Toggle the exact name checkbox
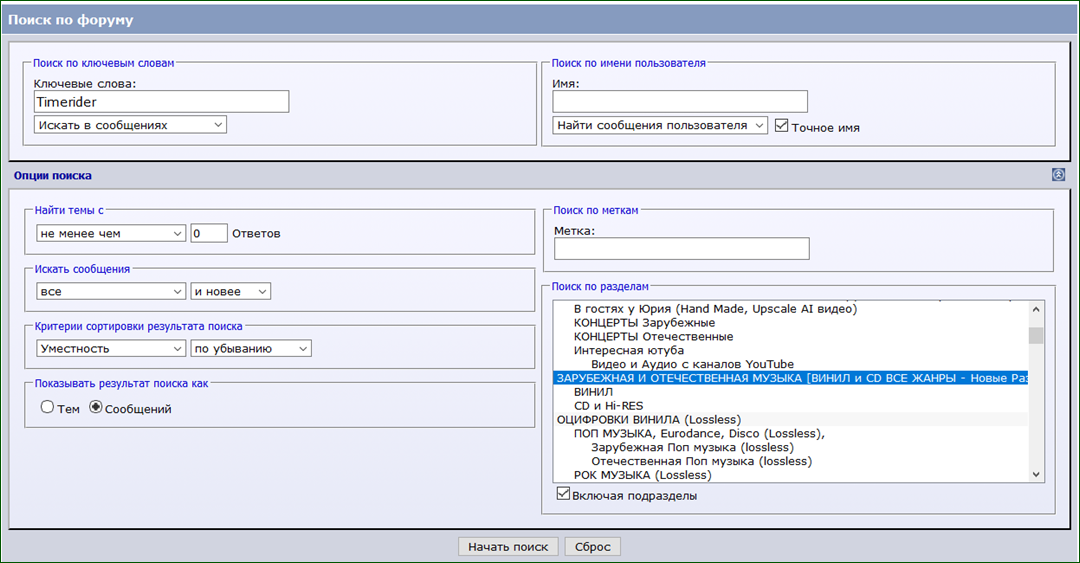Viewport: 1080px width, 563px height. 781,125
